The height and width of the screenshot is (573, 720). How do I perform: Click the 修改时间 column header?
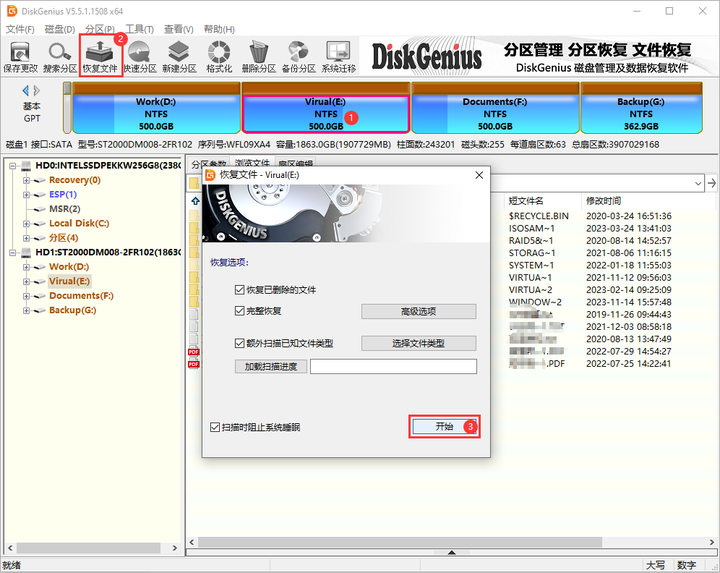pyautogui.click(x=603, y=201)
